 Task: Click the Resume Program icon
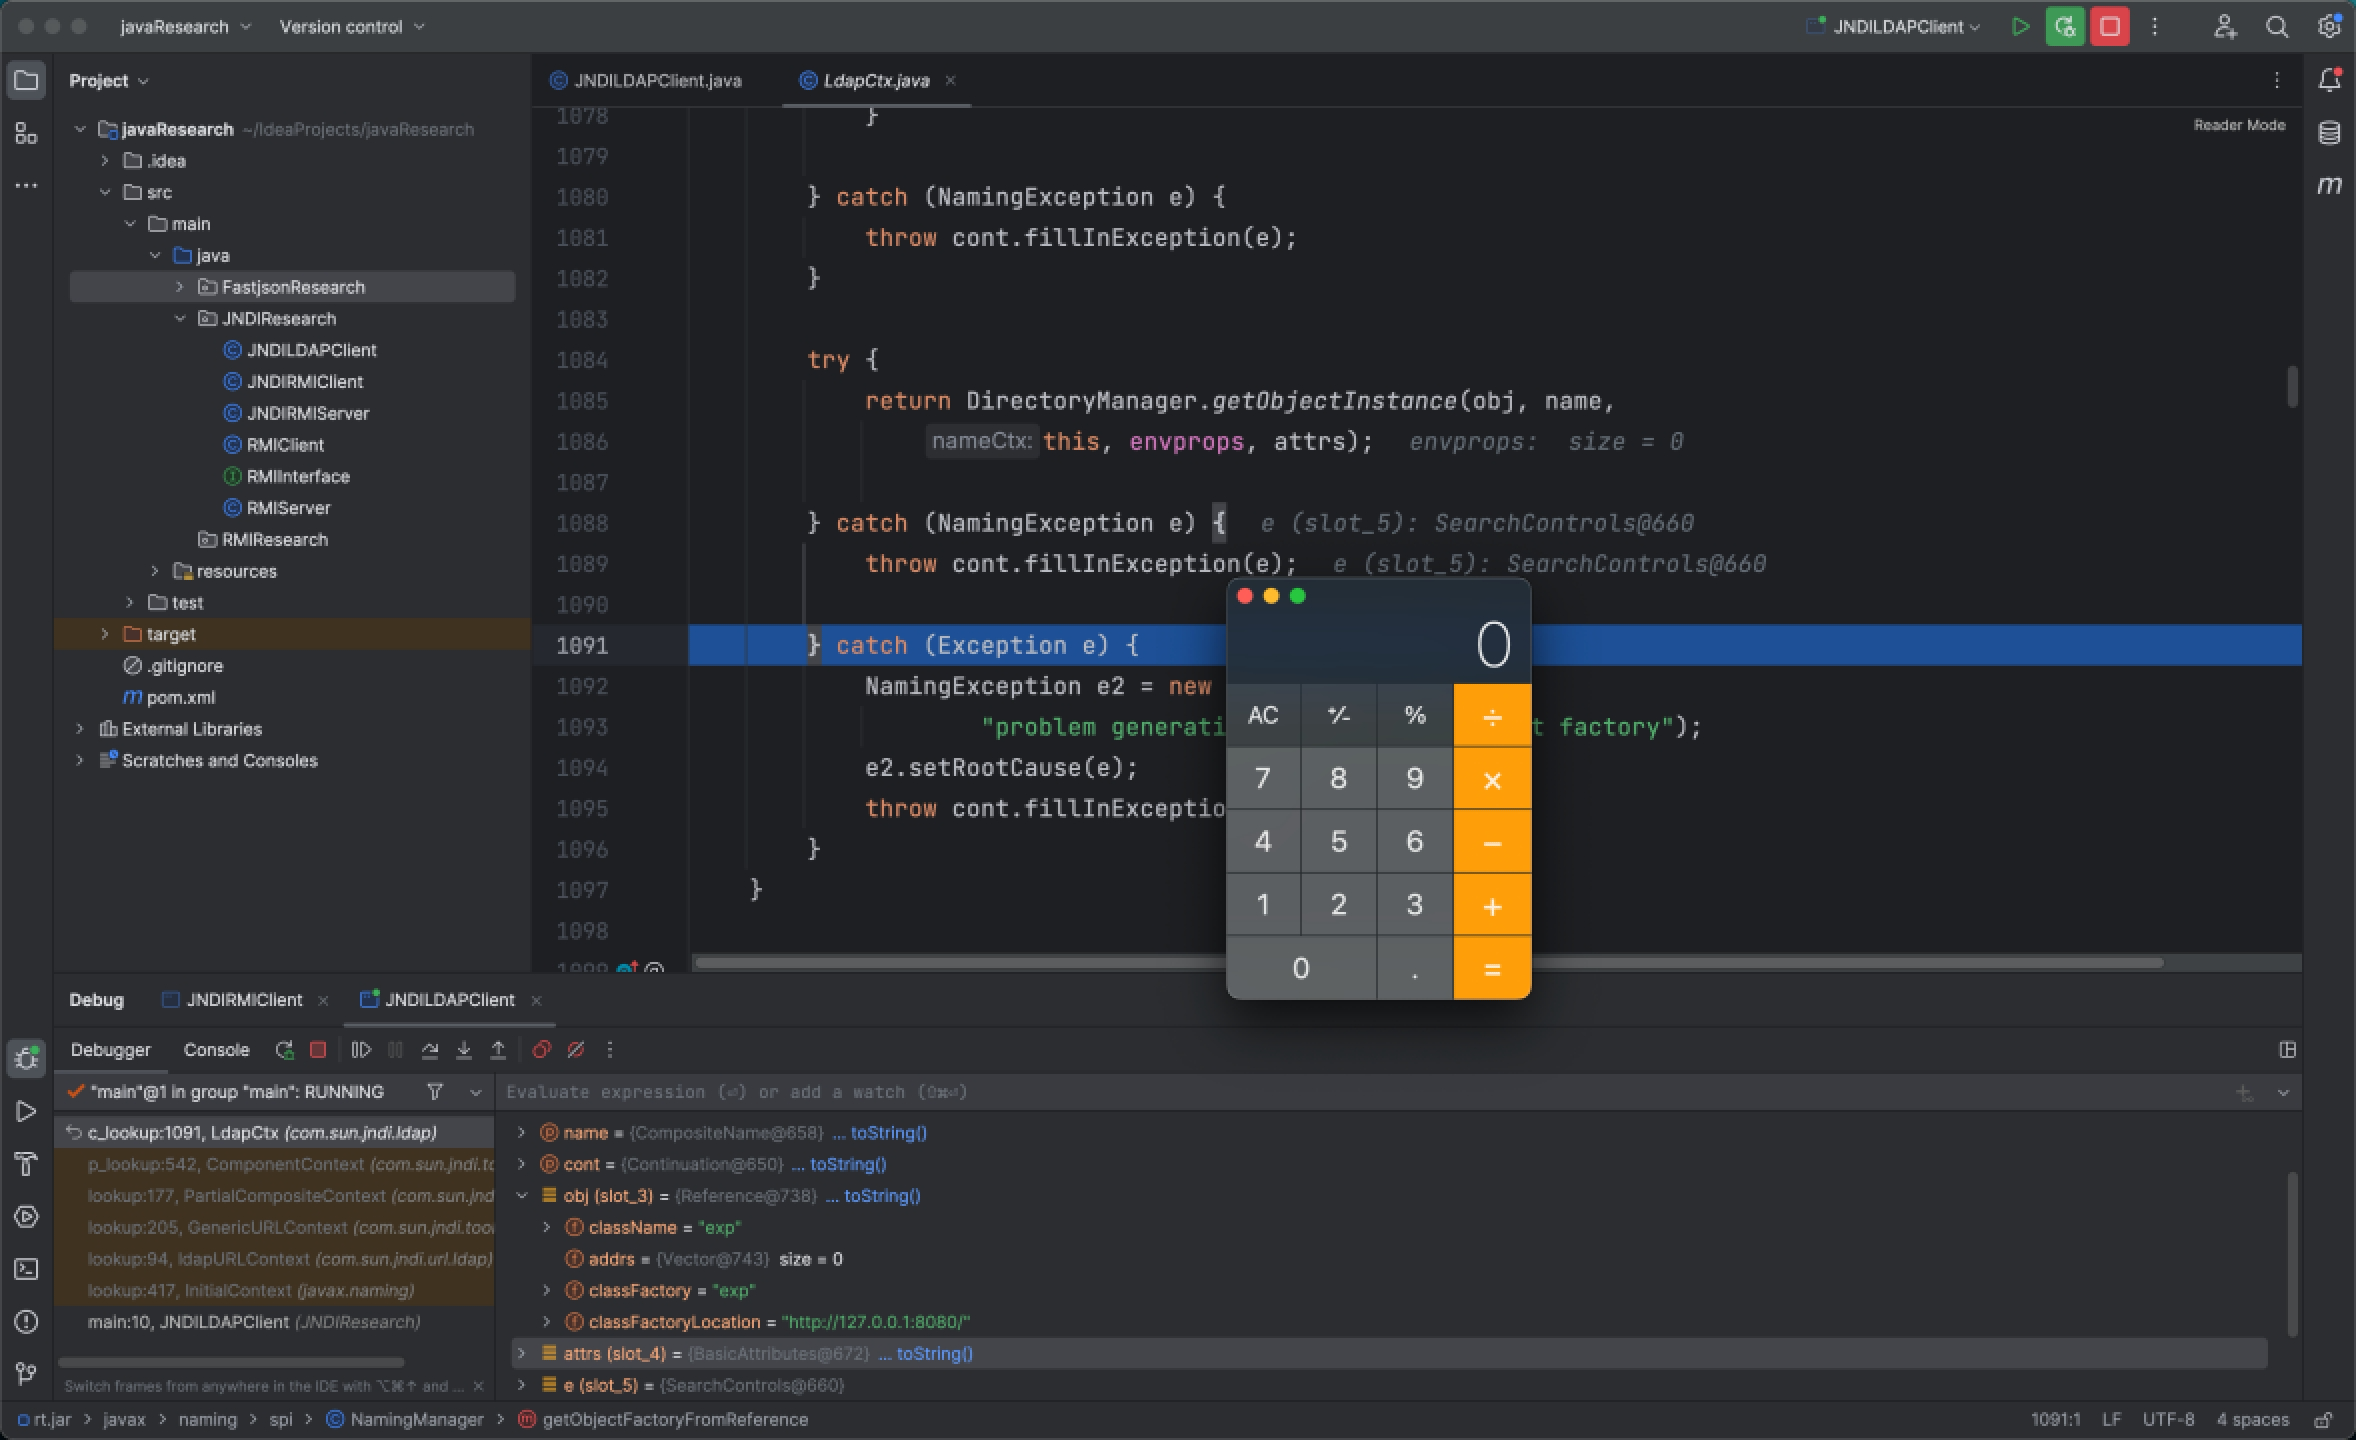[x=361, y=1050]
